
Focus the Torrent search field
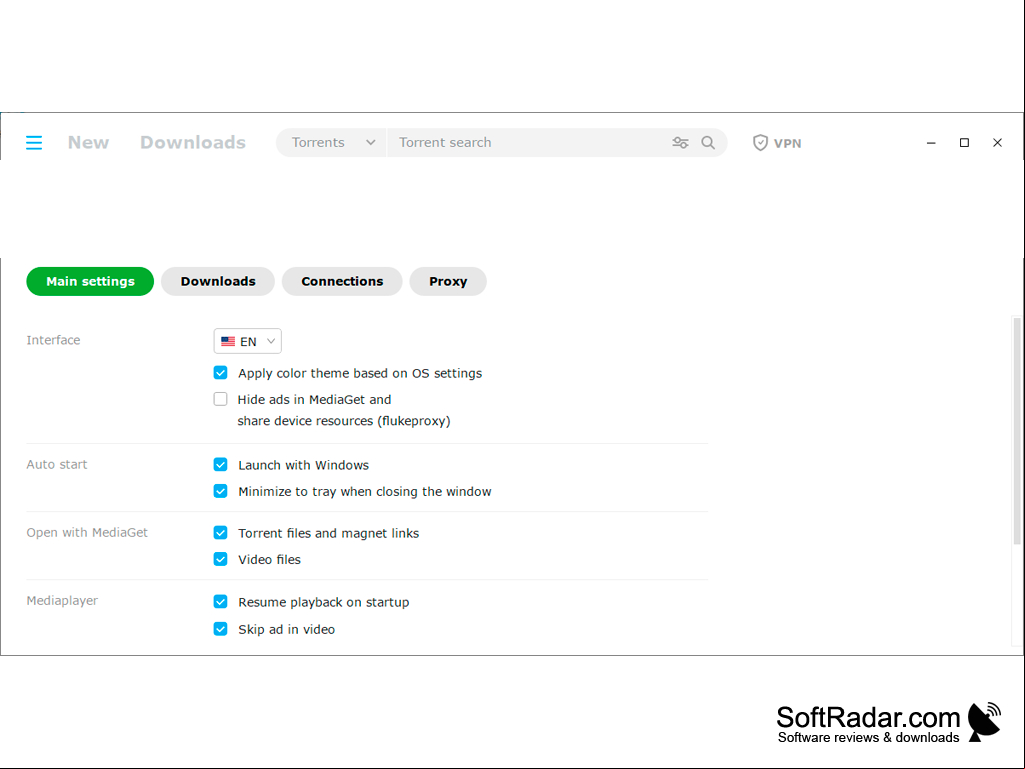pos(529,143)
